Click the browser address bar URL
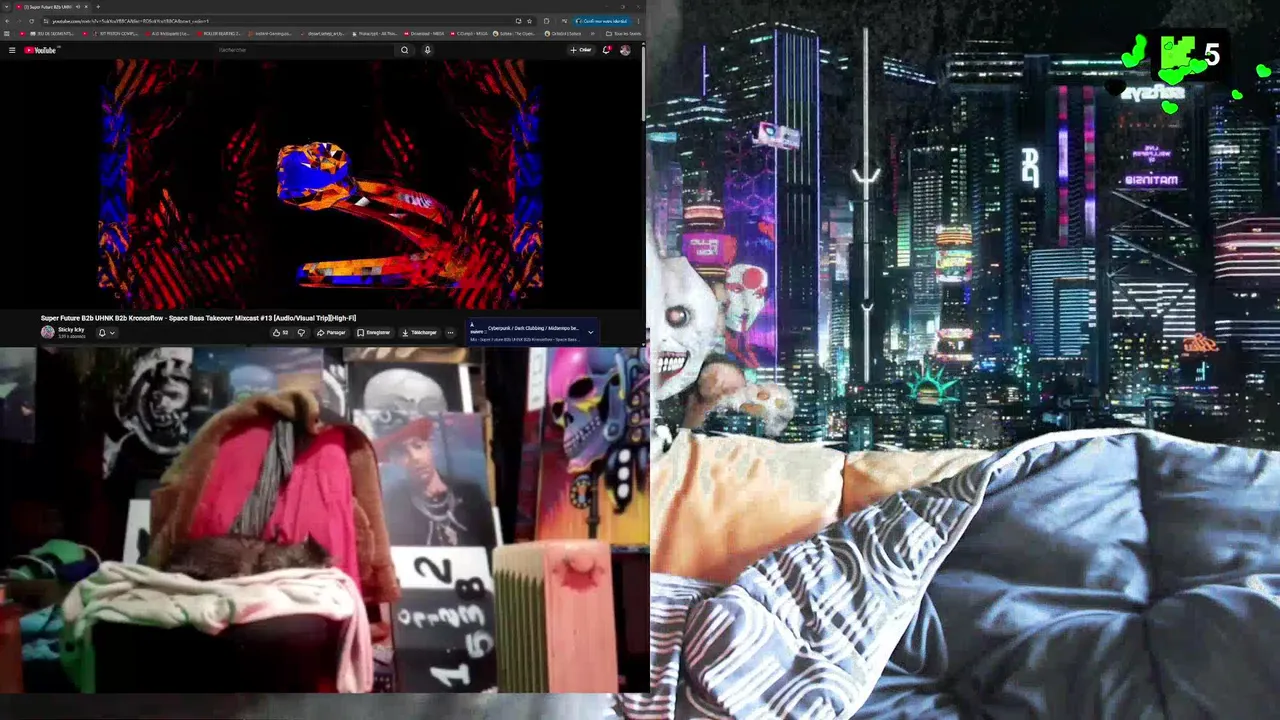 (x=131, y=21)
